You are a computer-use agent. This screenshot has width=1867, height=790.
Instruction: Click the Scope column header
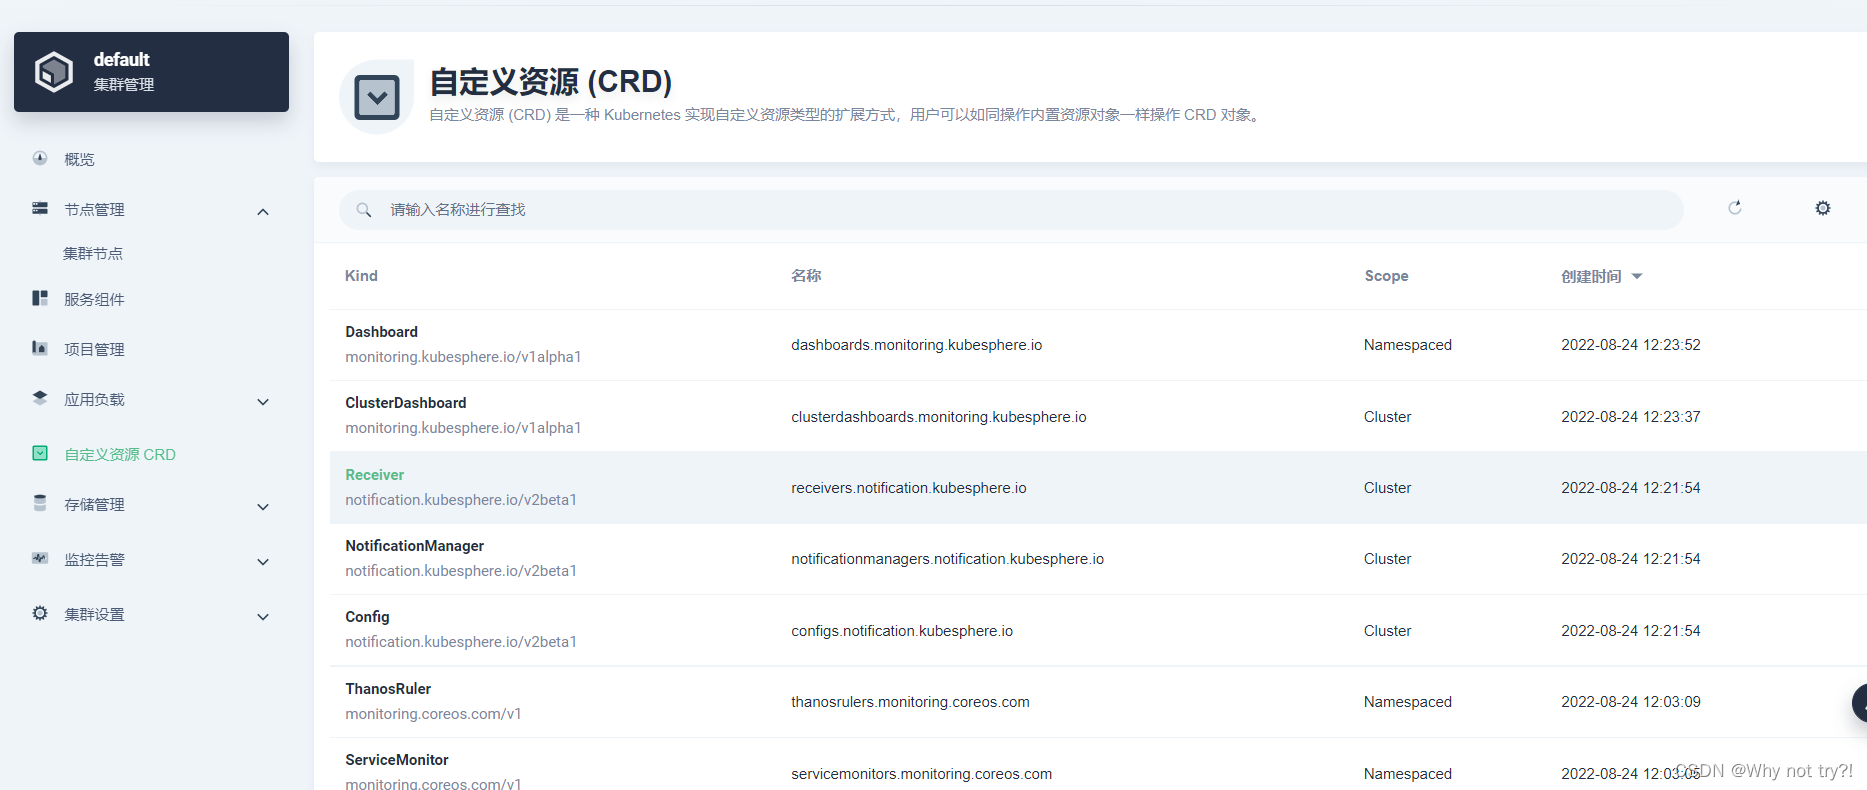1386,276
